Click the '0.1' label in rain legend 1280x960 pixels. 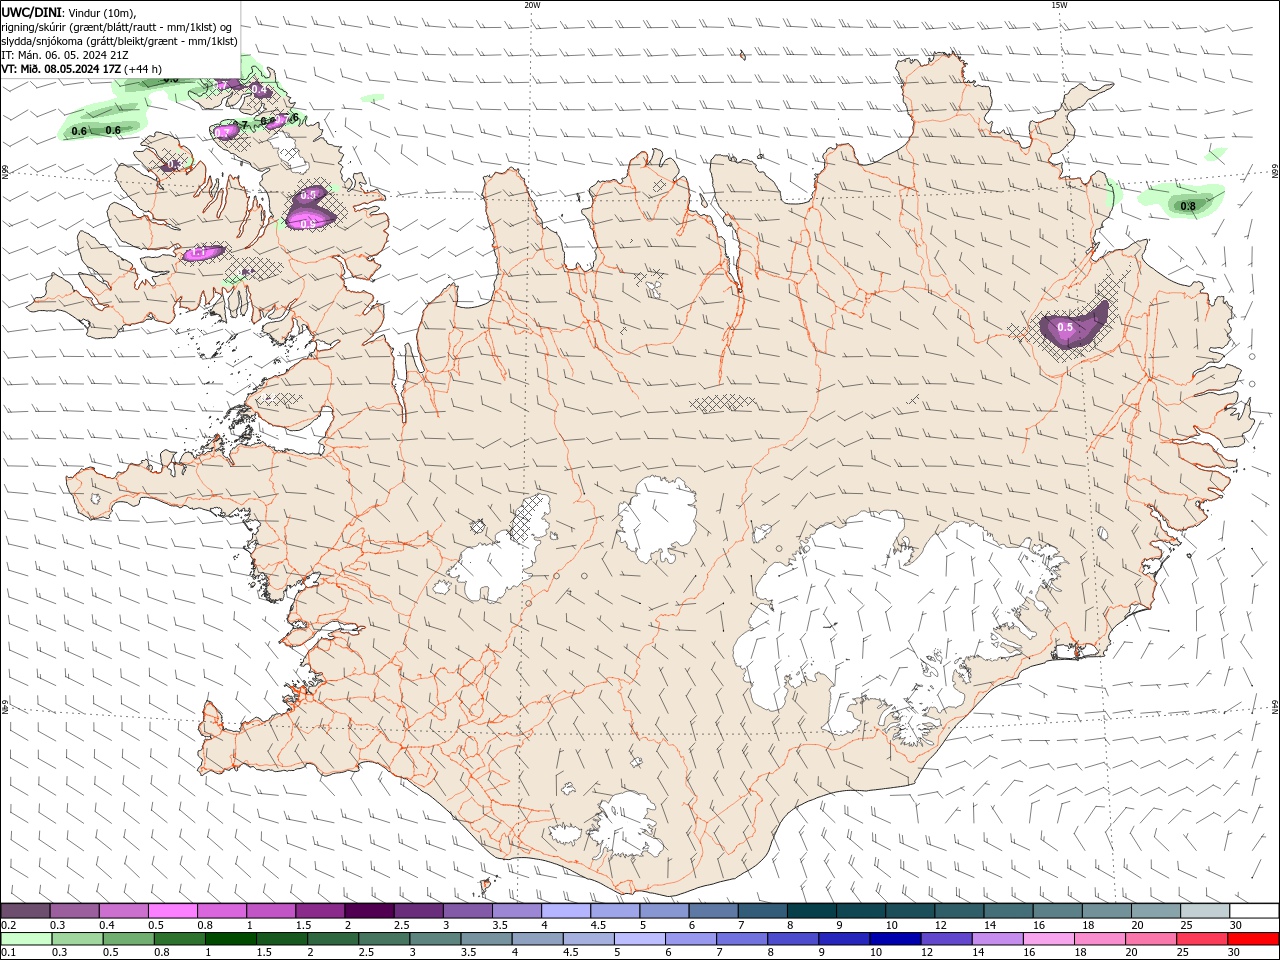(9, 953)
